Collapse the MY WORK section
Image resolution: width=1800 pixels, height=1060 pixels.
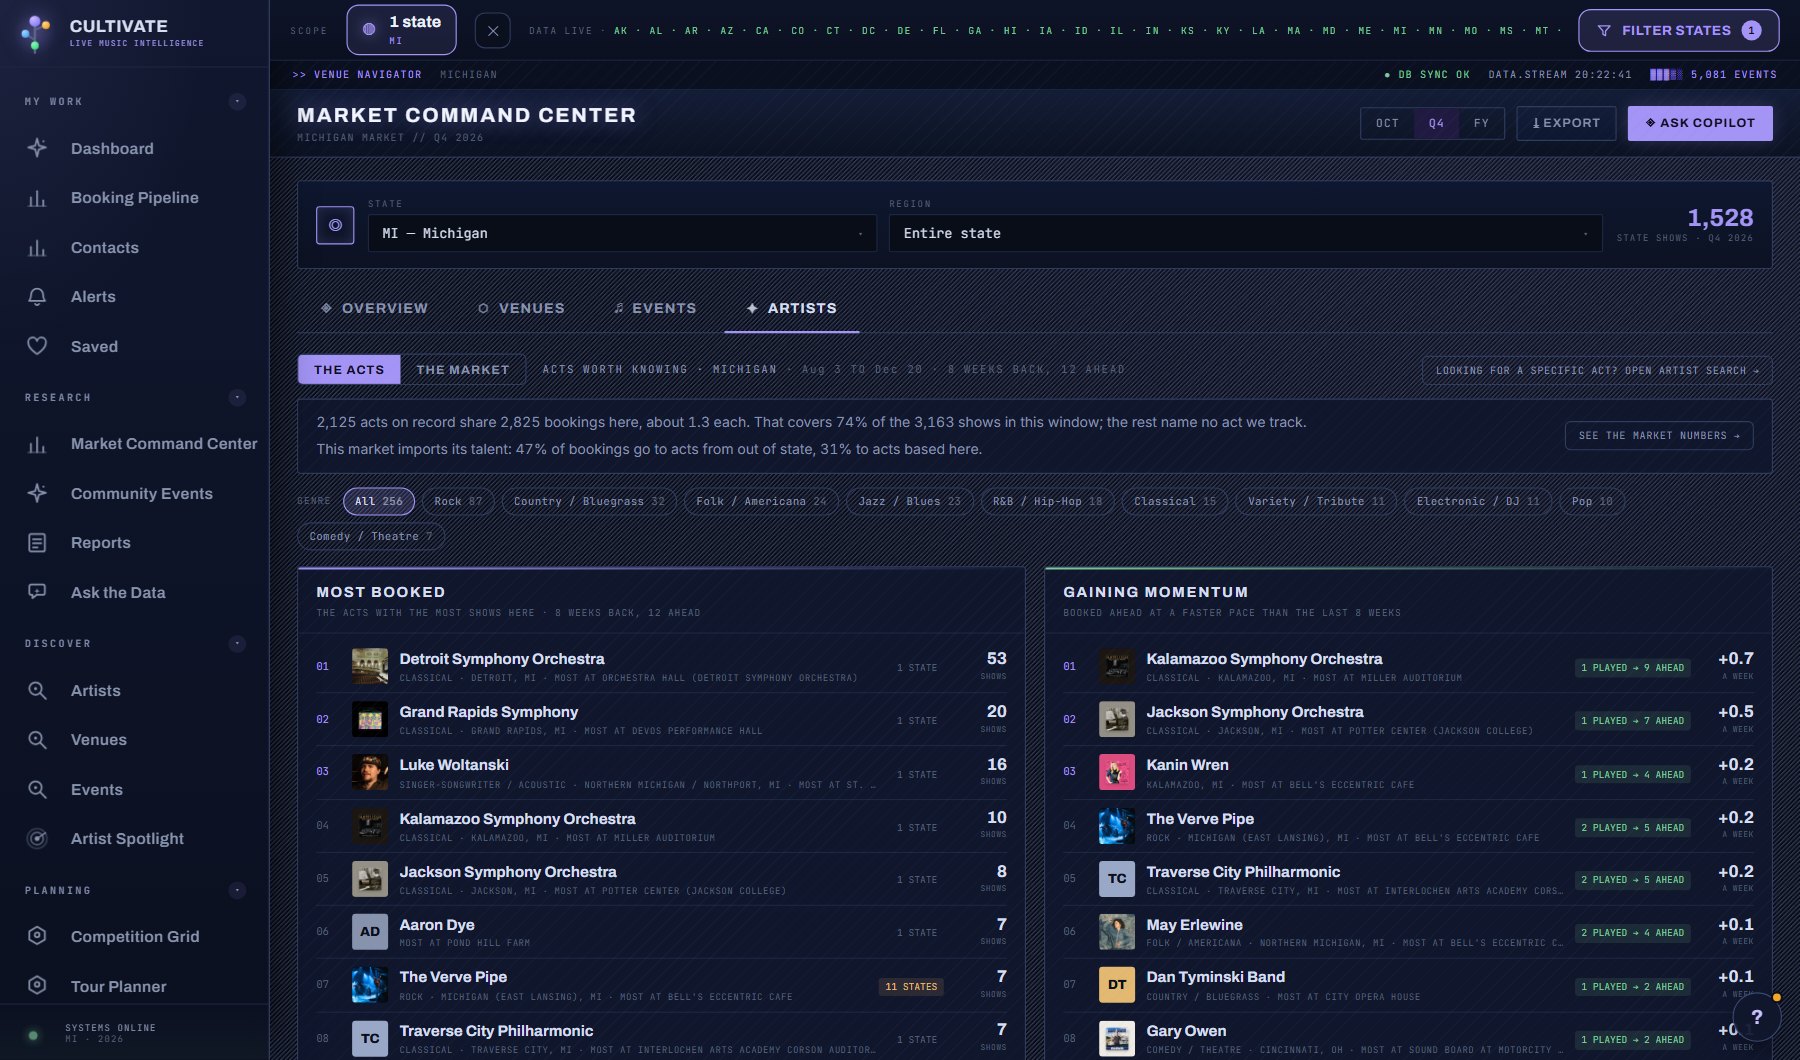pyautogui.click(x=237, y=101)
